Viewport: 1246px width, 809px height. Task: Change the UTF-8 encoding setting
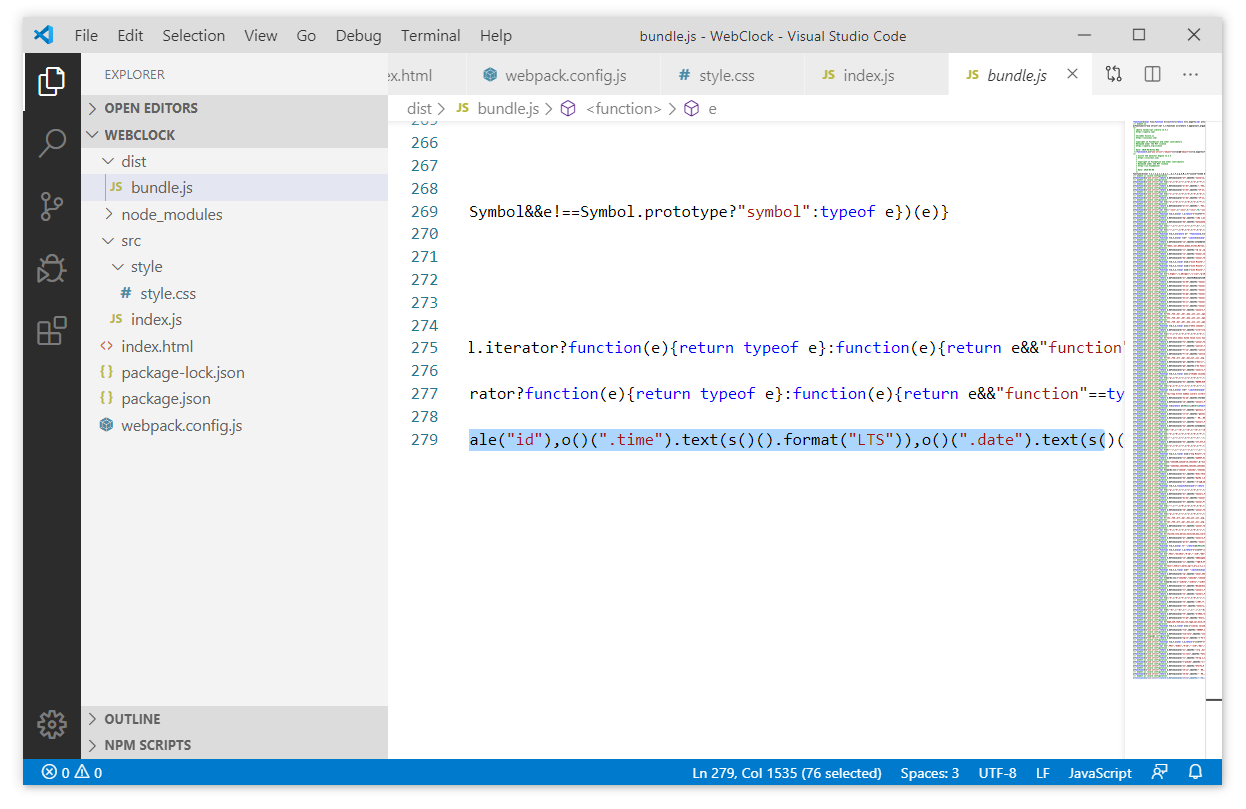point(997,773)
